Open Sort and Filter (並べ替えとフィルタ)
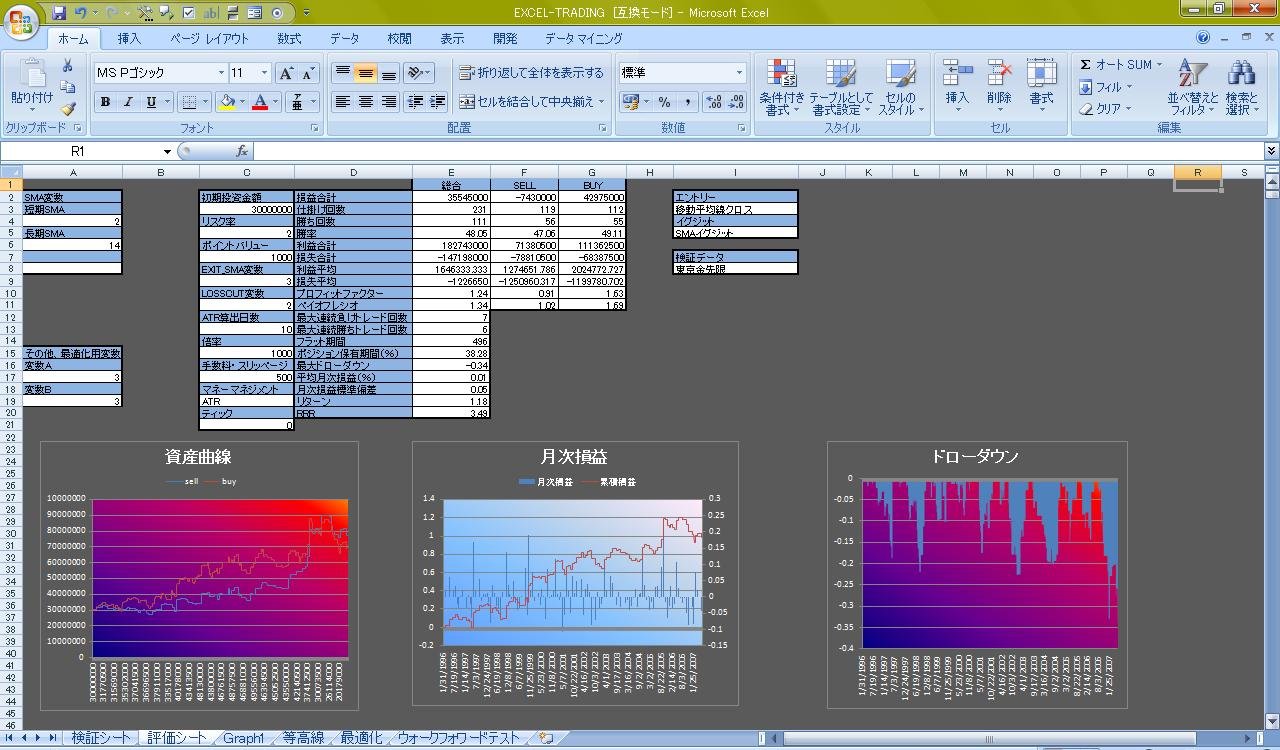Viewport: 1280px width, 750px height. 1193,87
